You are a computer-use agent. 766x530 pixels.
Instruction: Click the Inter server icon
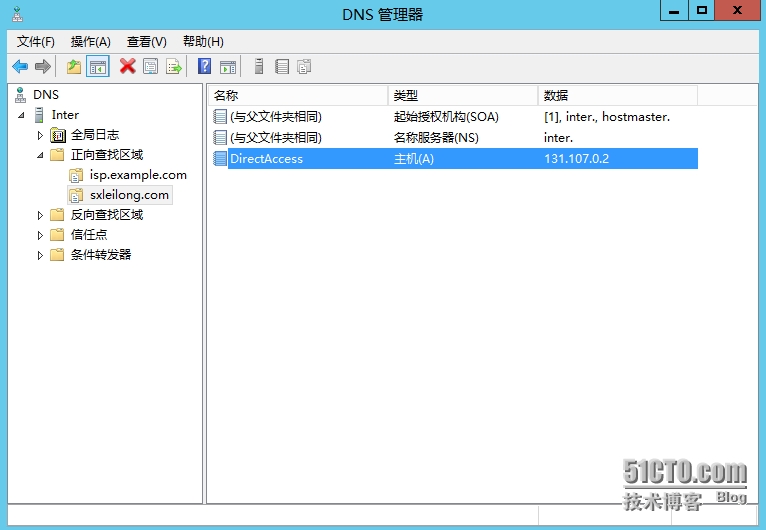[39, 115]
